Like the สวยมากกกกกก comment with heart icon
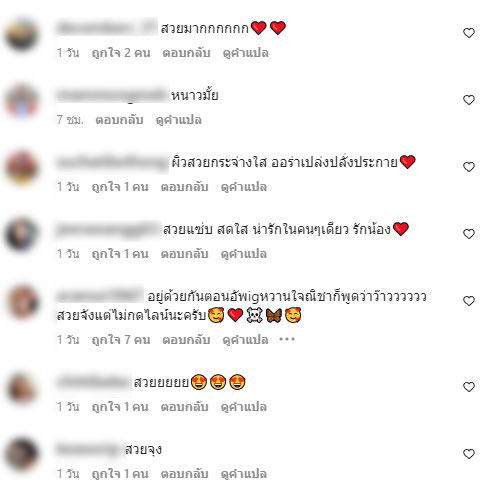Image resolution: width=483 pixels, height=502 pixels. tap(469, 33)
